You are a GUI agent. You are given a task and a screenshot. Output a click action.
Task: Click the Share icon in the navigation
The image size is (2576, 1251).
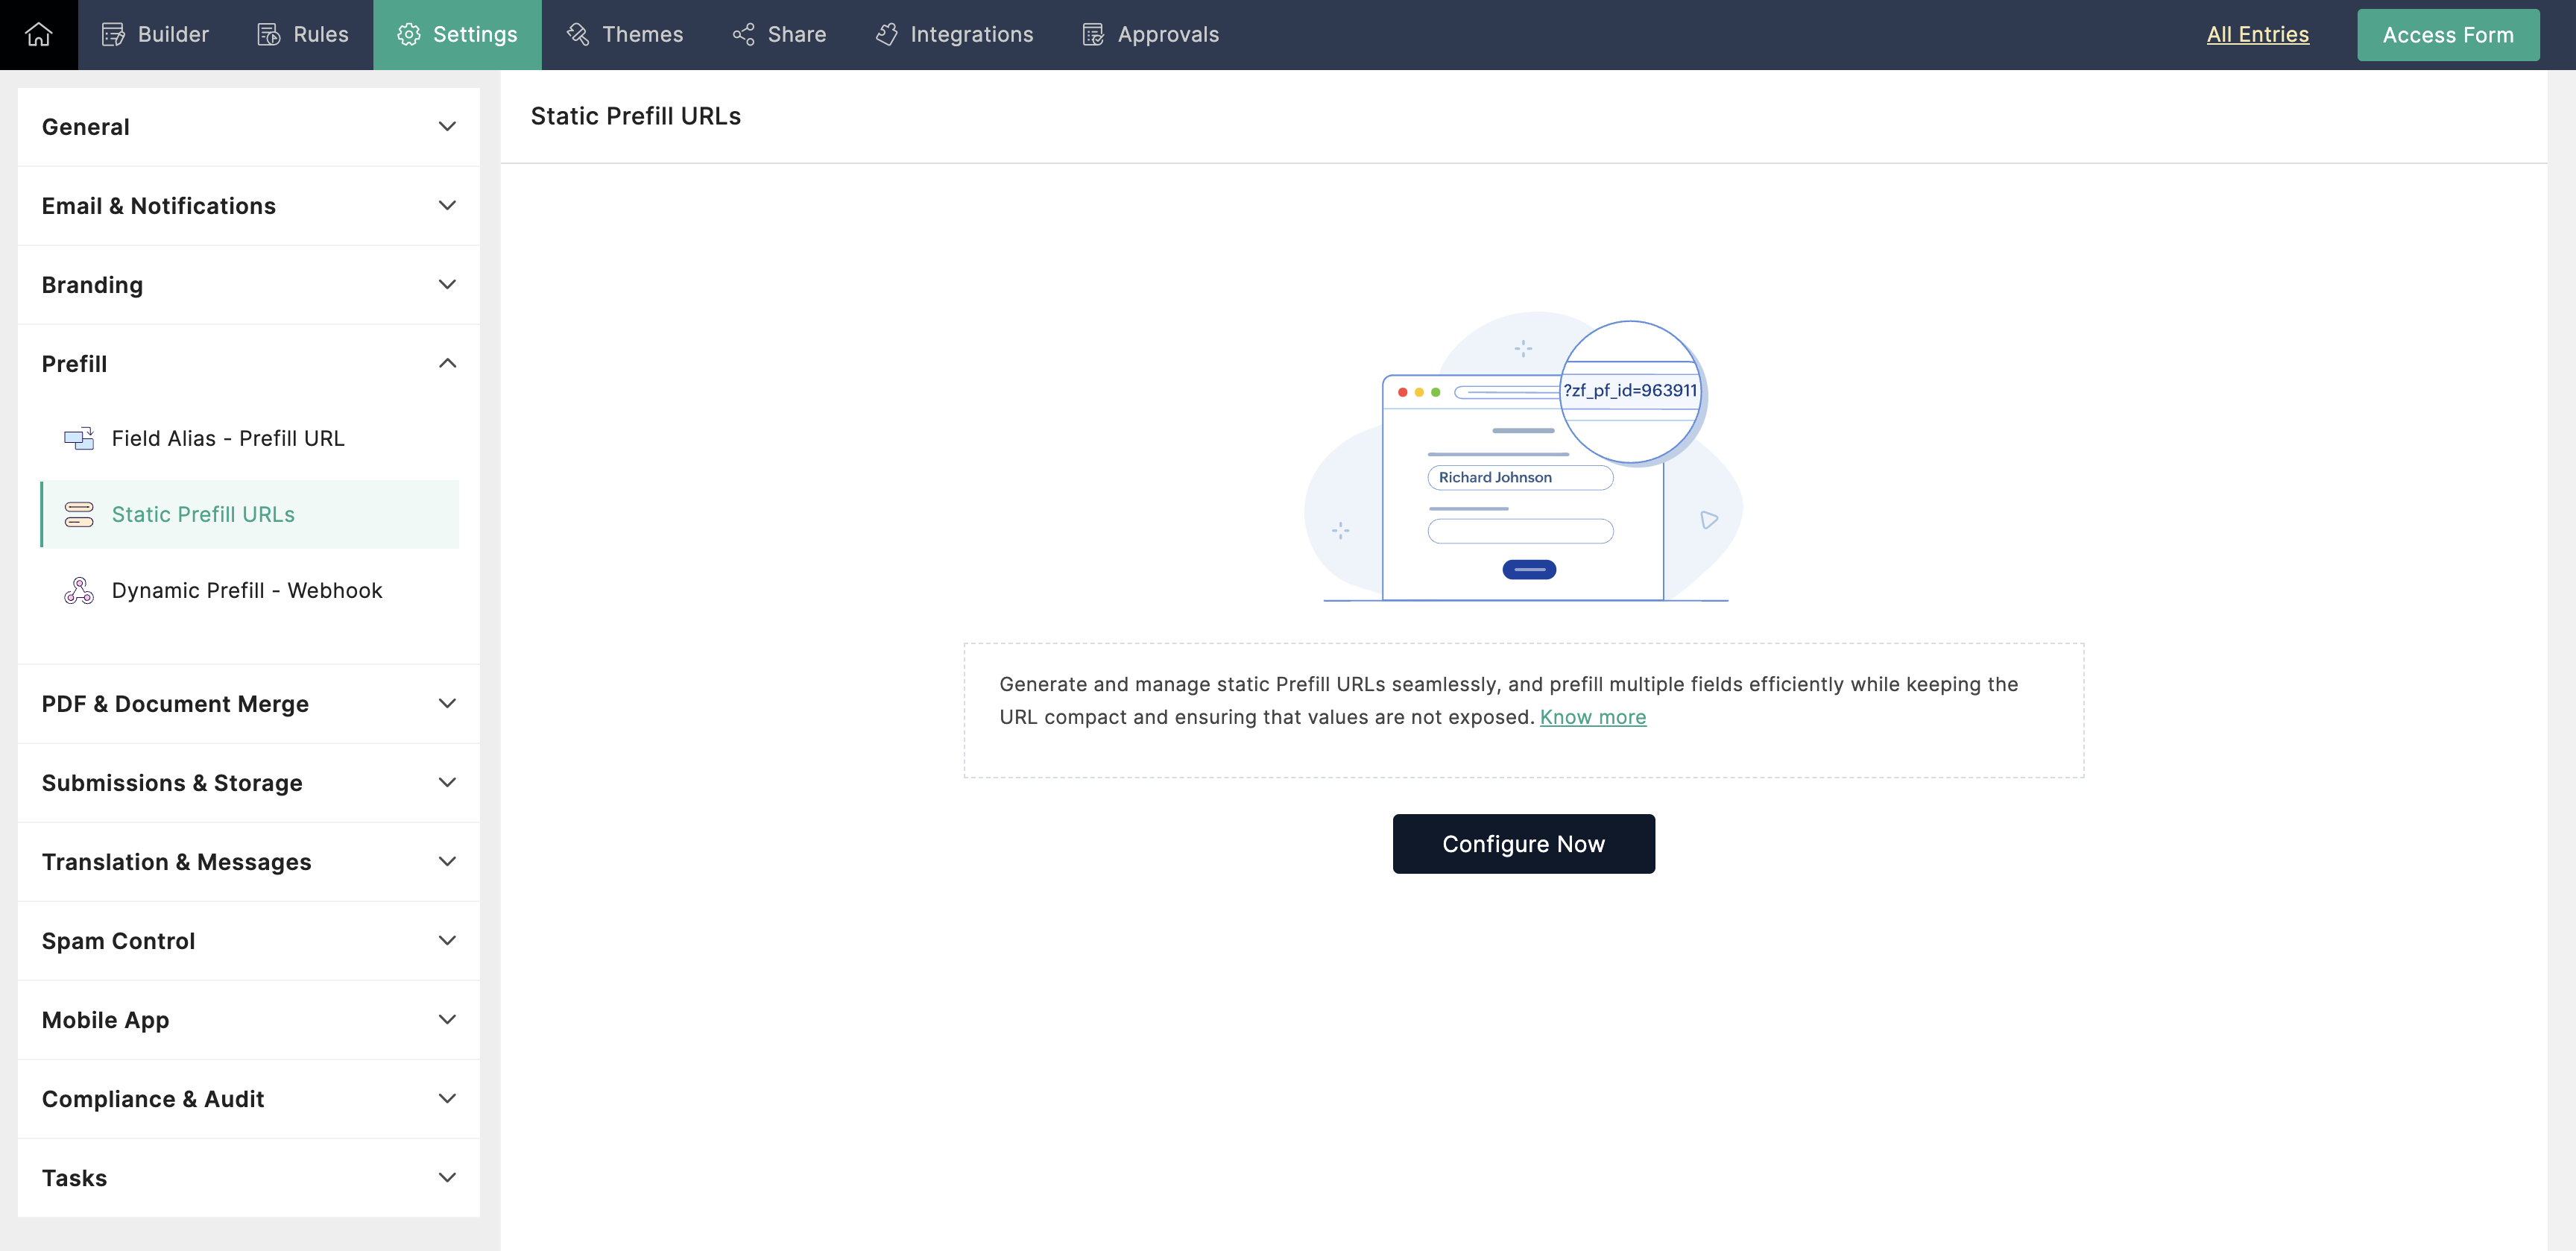[743, 34]
